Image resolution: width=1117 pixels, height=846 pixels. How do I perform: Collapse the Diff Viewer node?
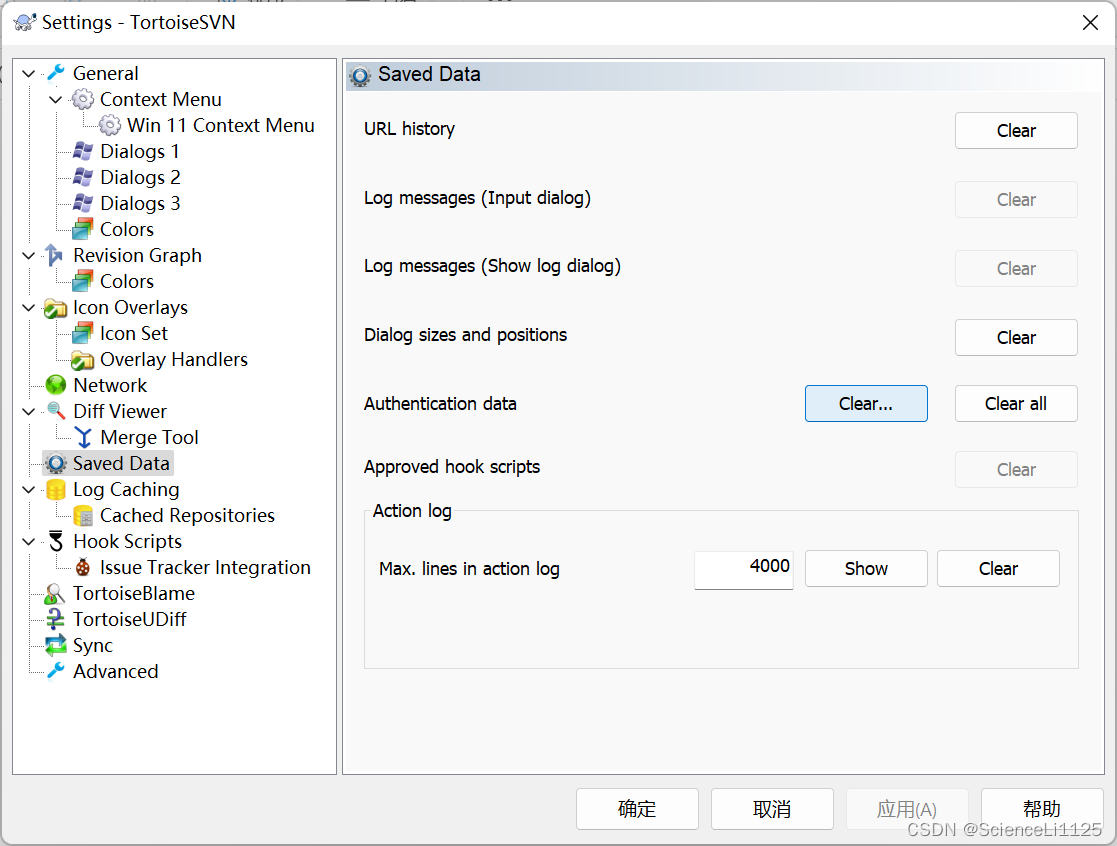28,411
